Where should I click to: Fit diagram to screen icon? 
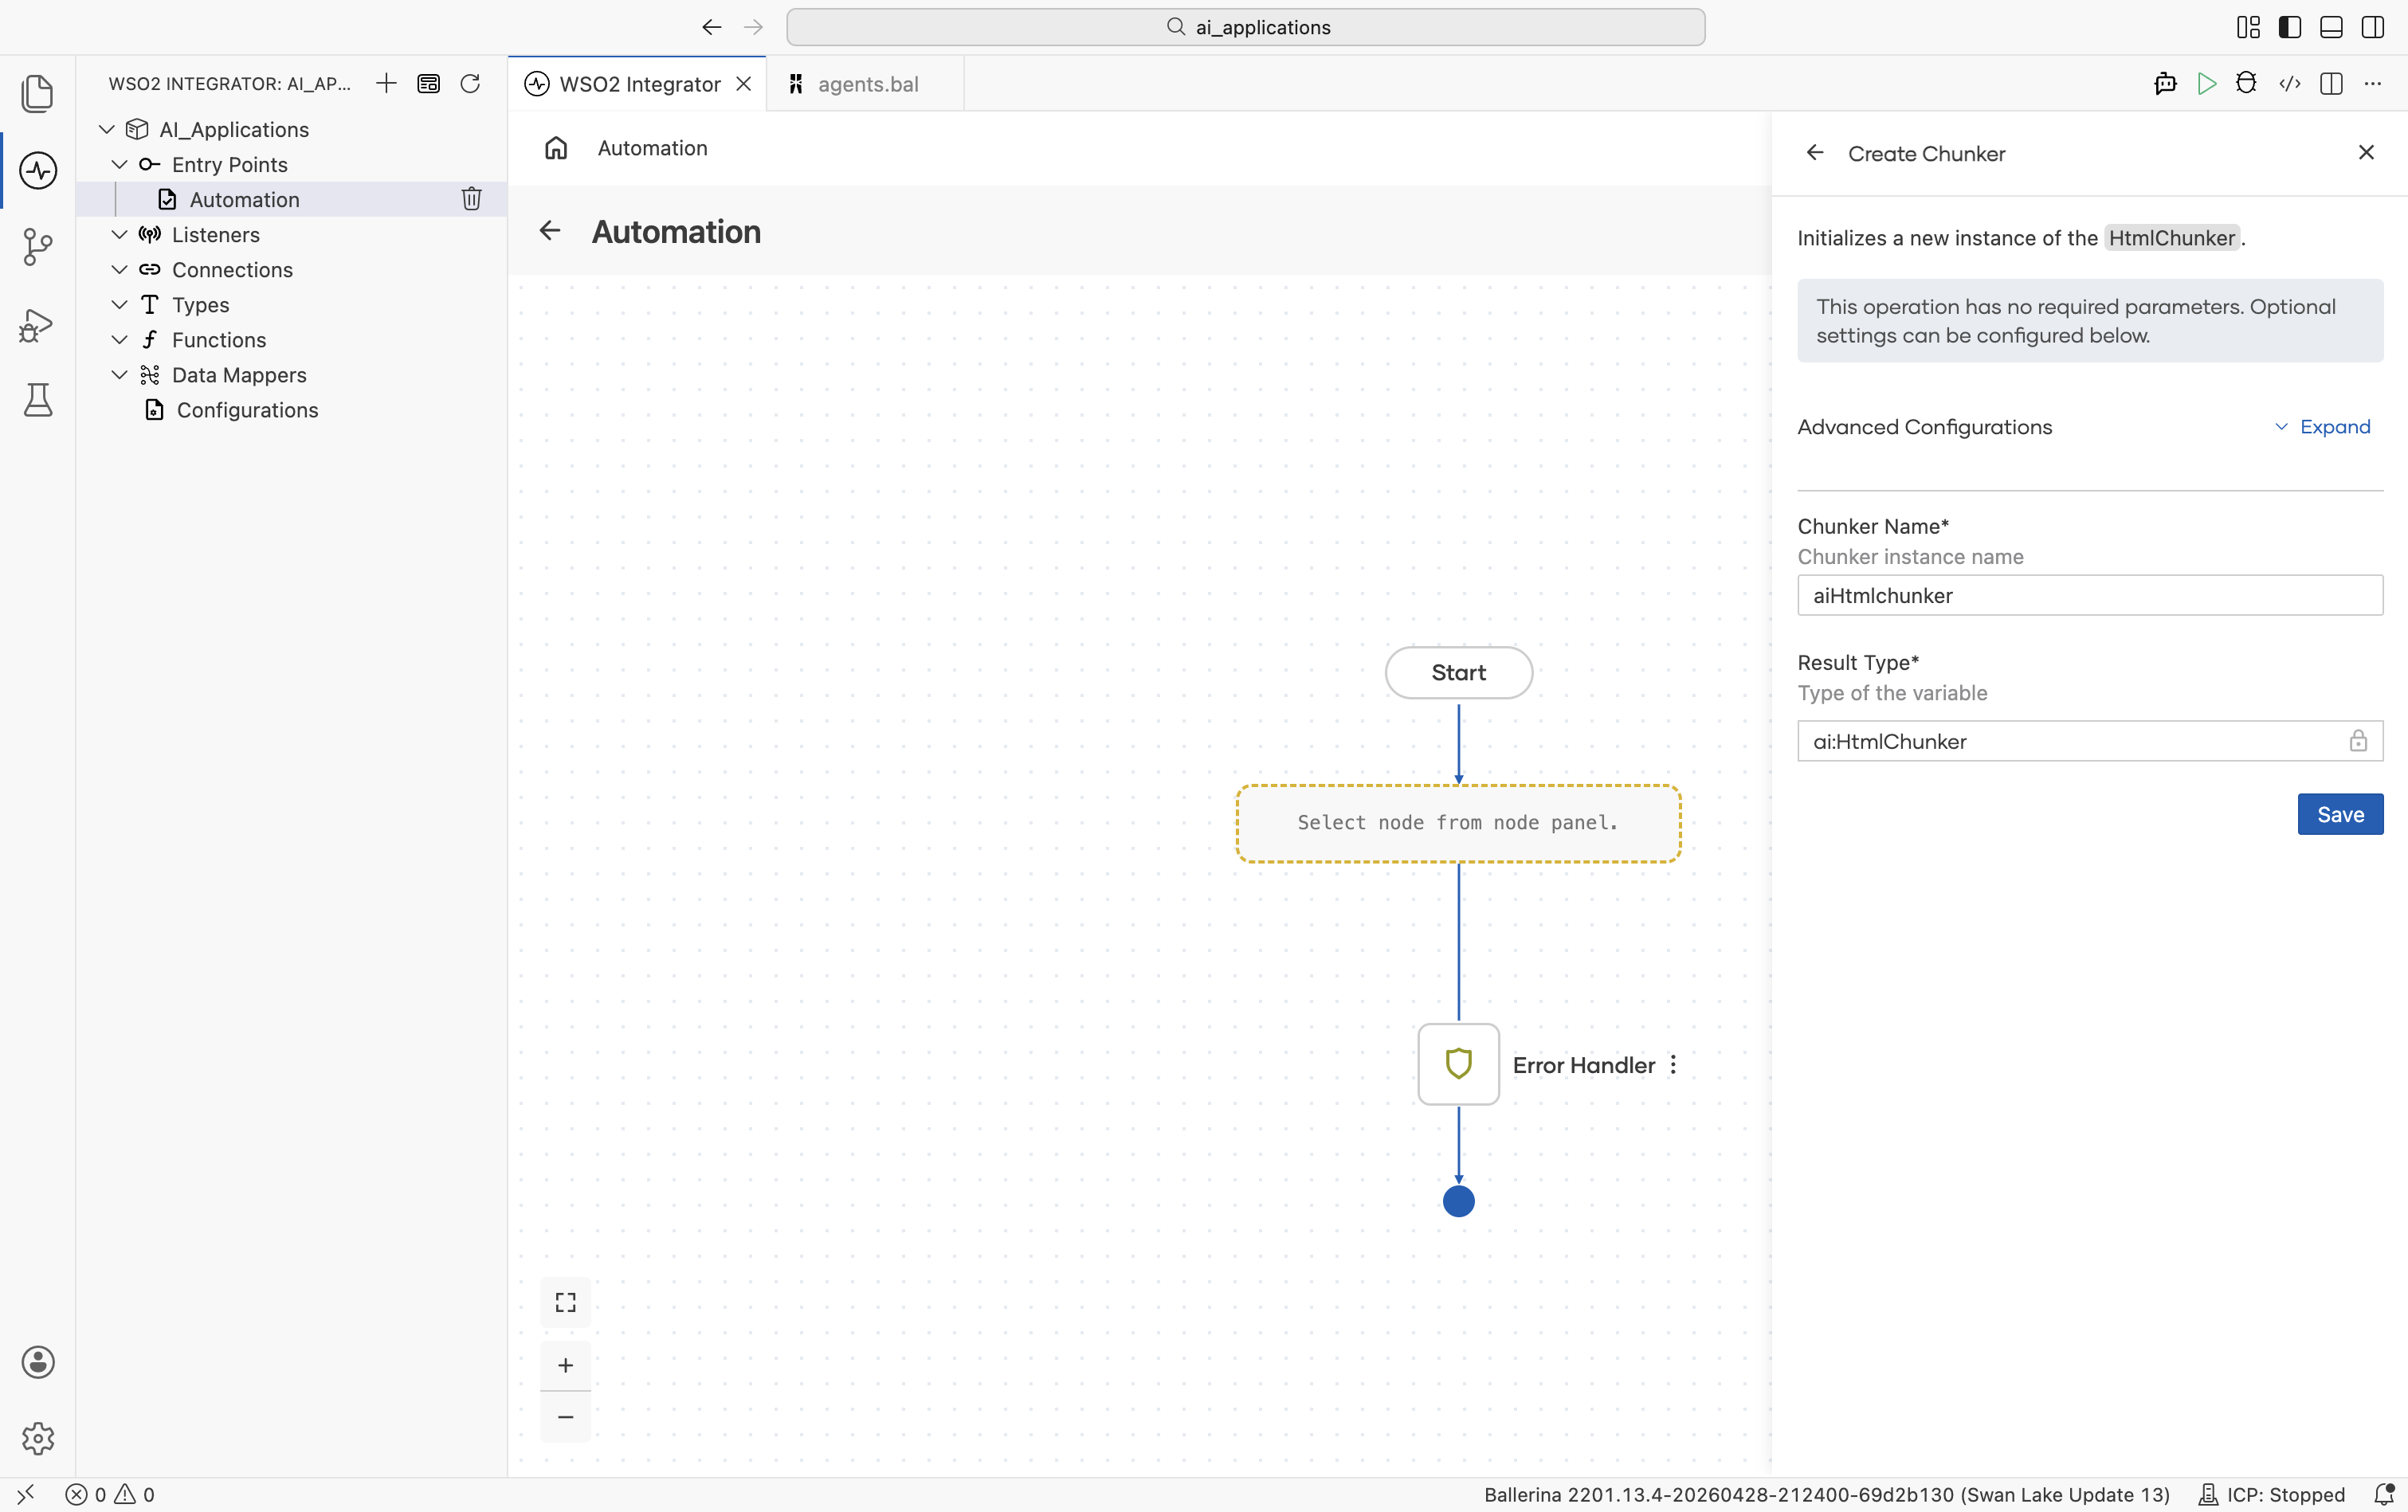tap(566, 1302)
